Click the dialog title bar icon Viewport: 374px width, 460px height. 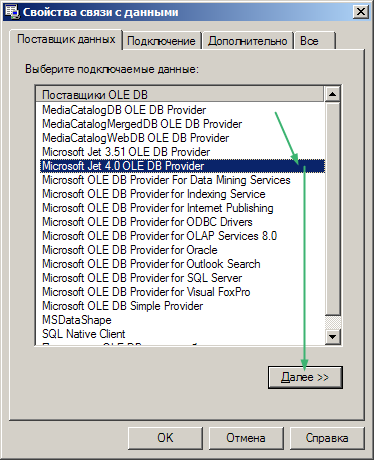click(x=13, y=12)
